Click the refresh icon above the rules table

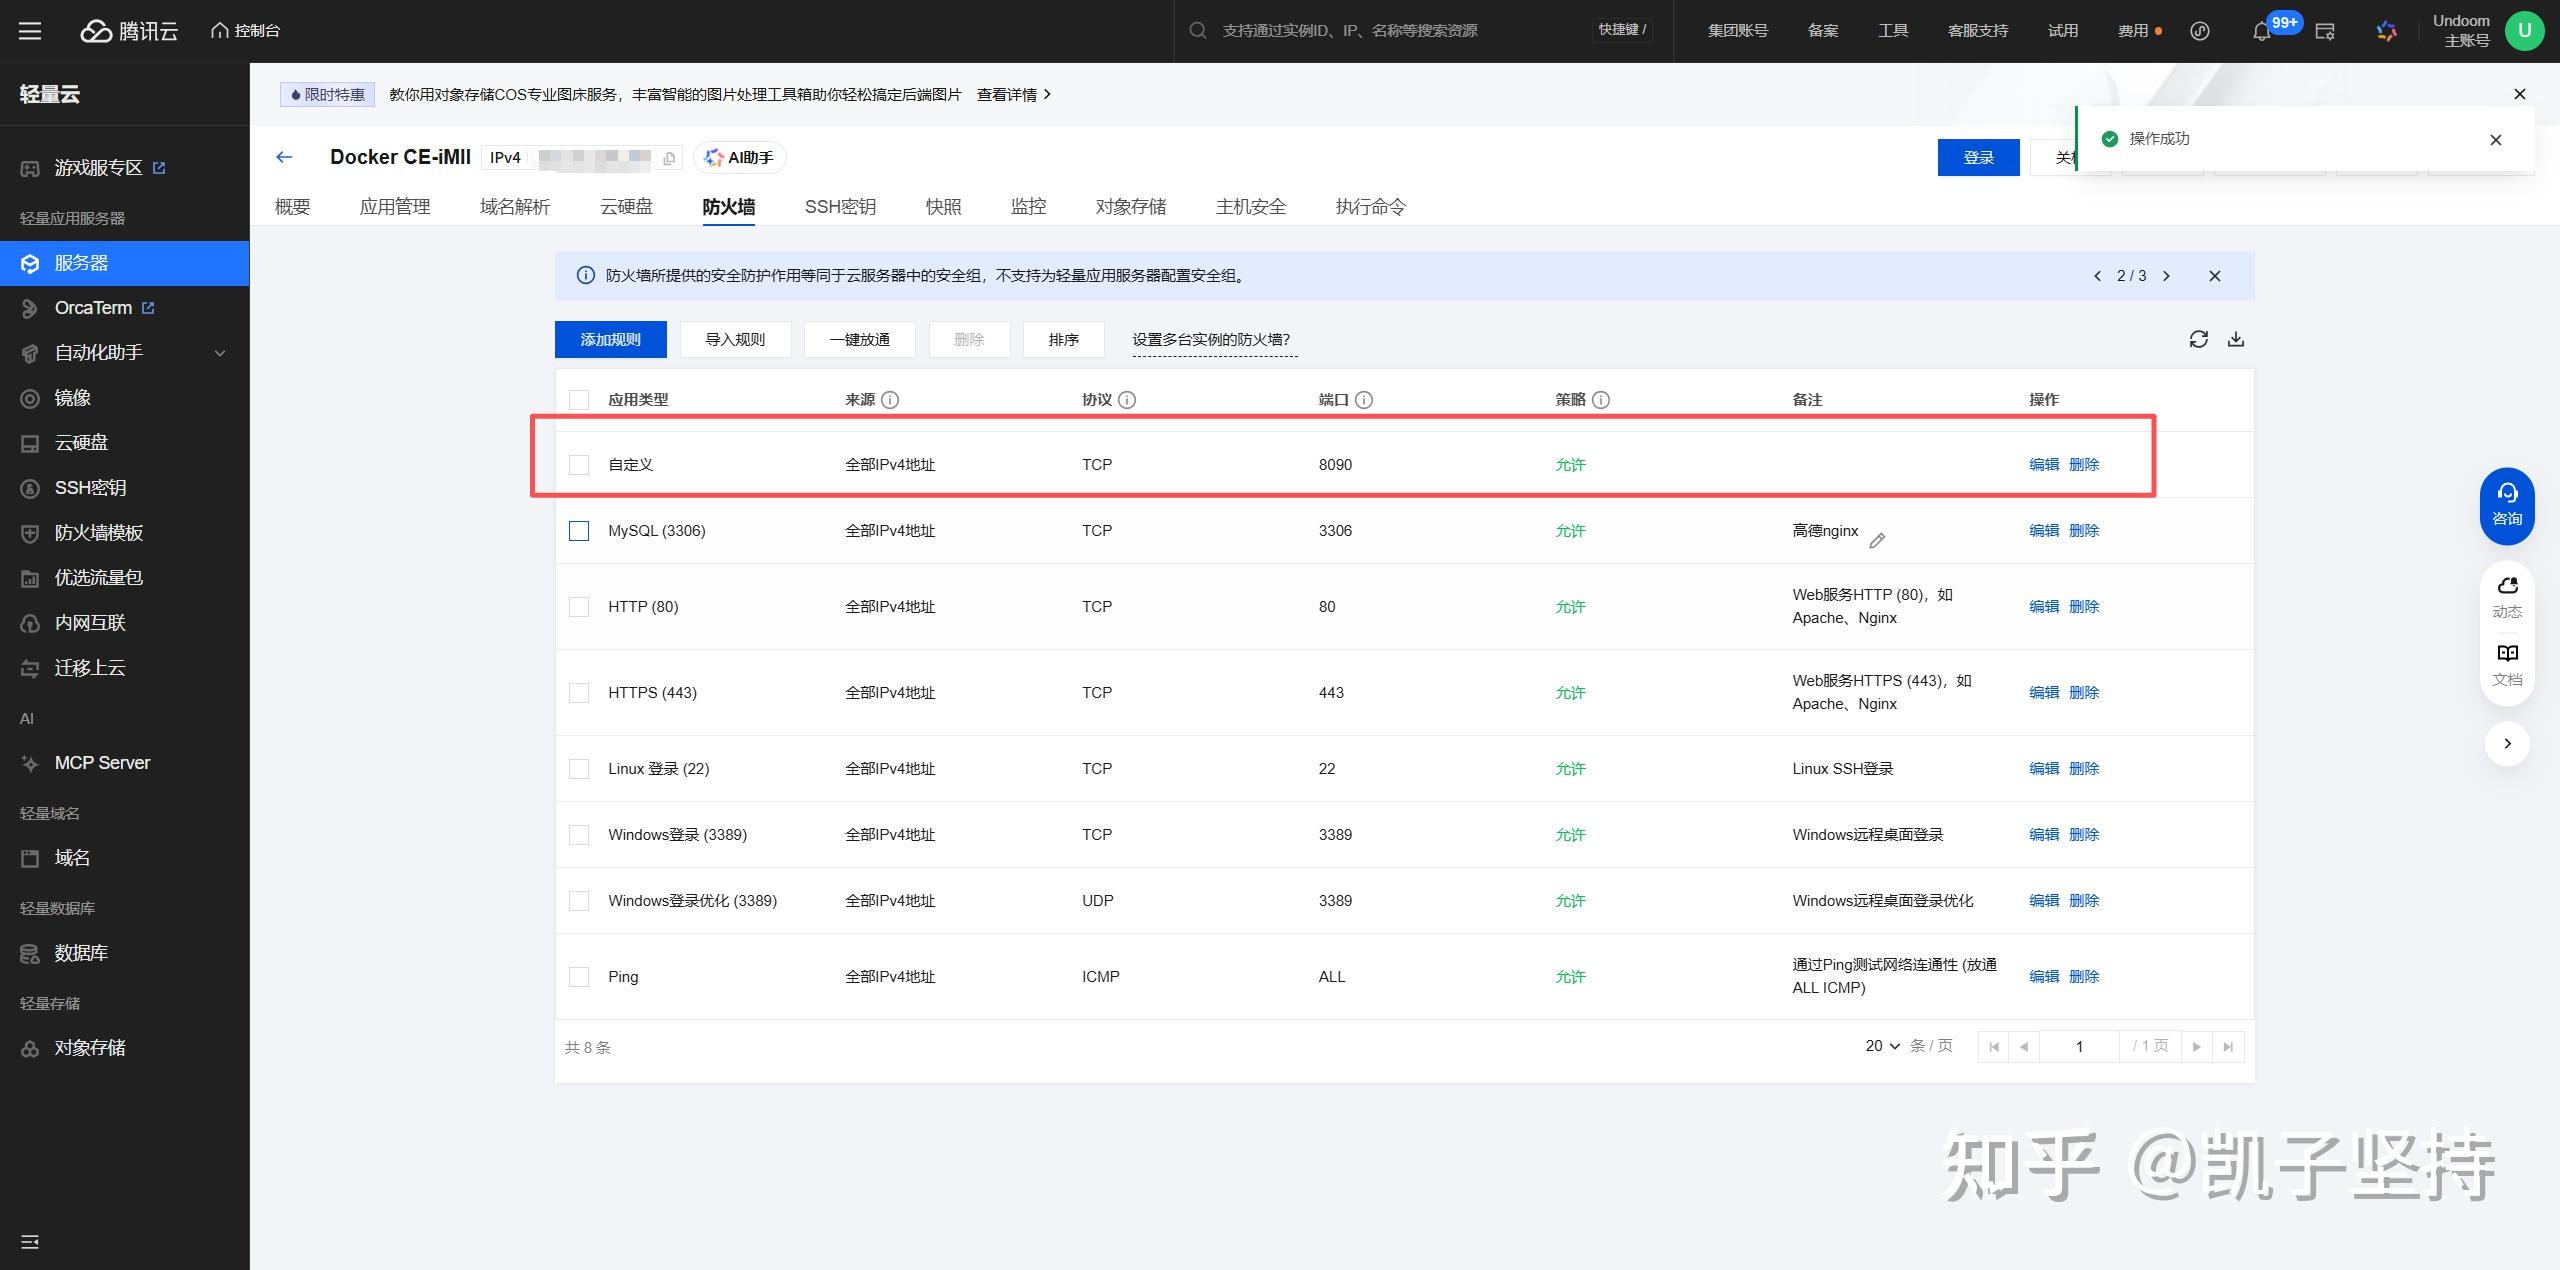[2198, 339]
